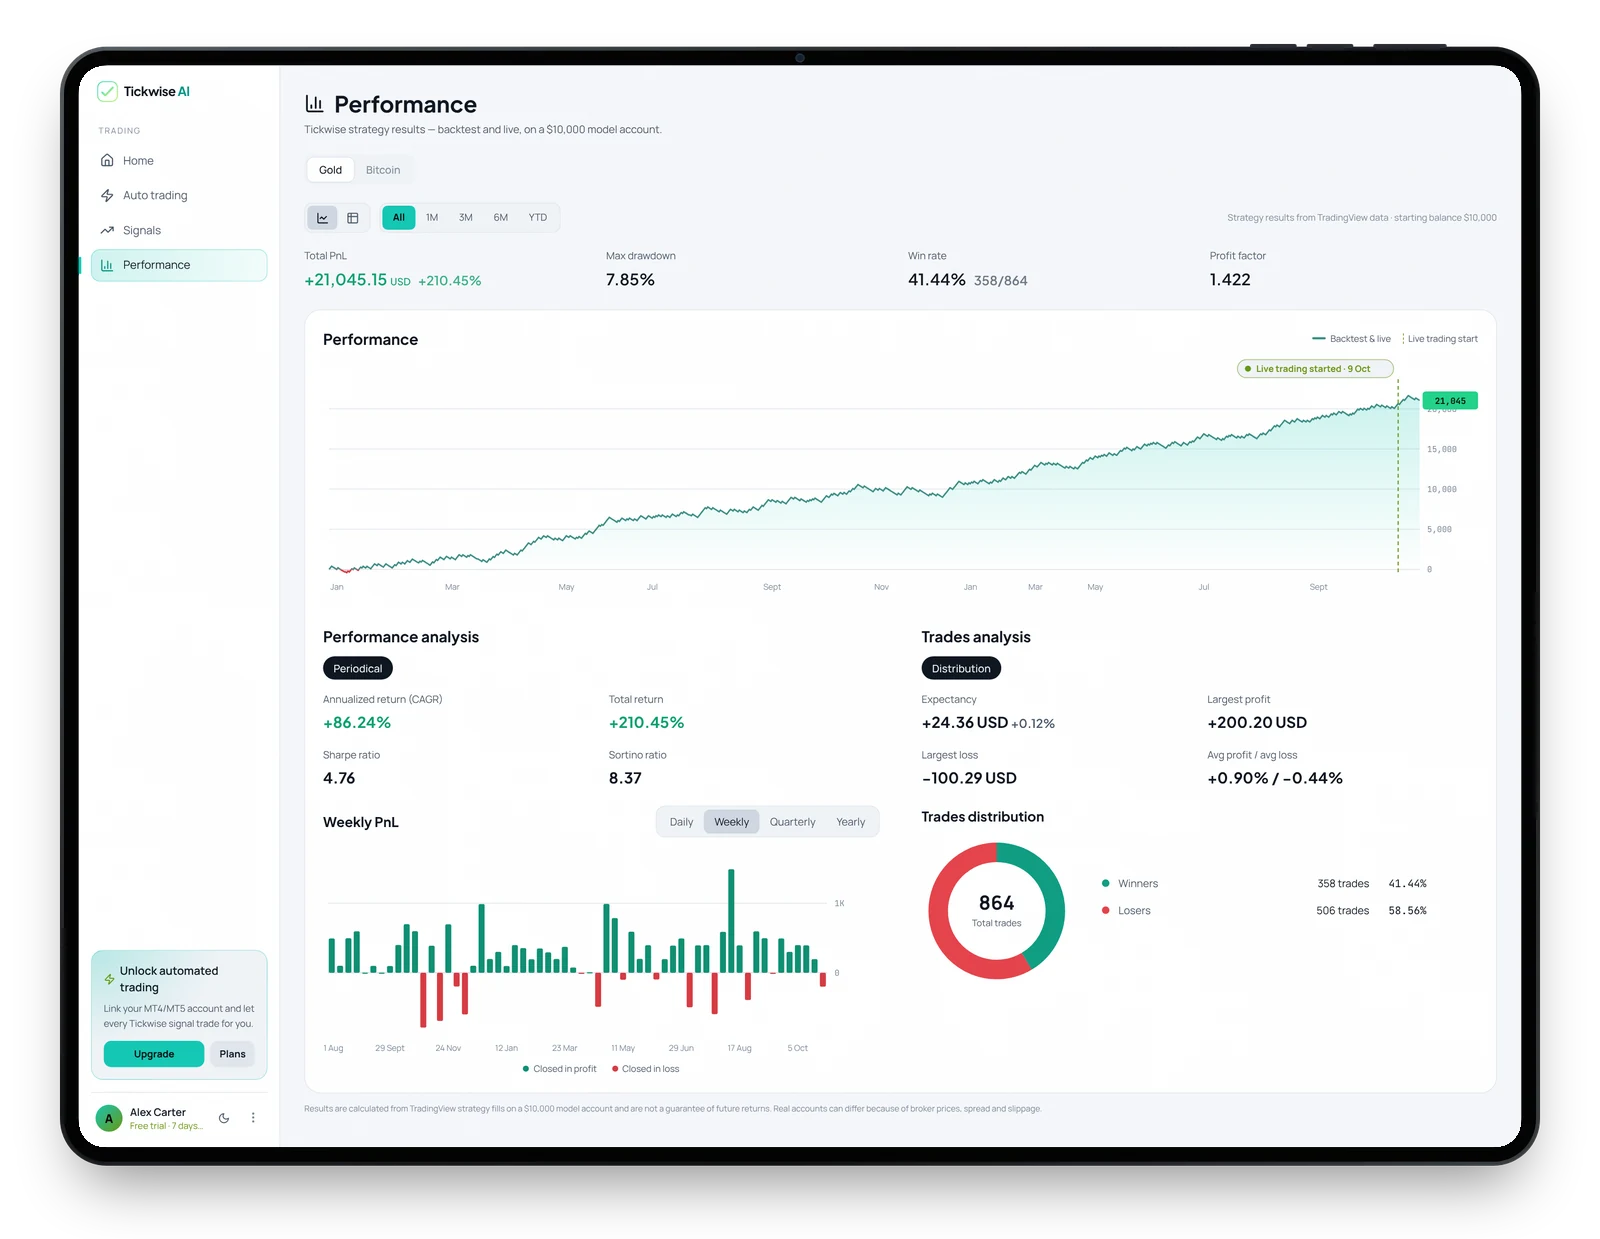Click the Signals trend arrow icon

[107, 230]
